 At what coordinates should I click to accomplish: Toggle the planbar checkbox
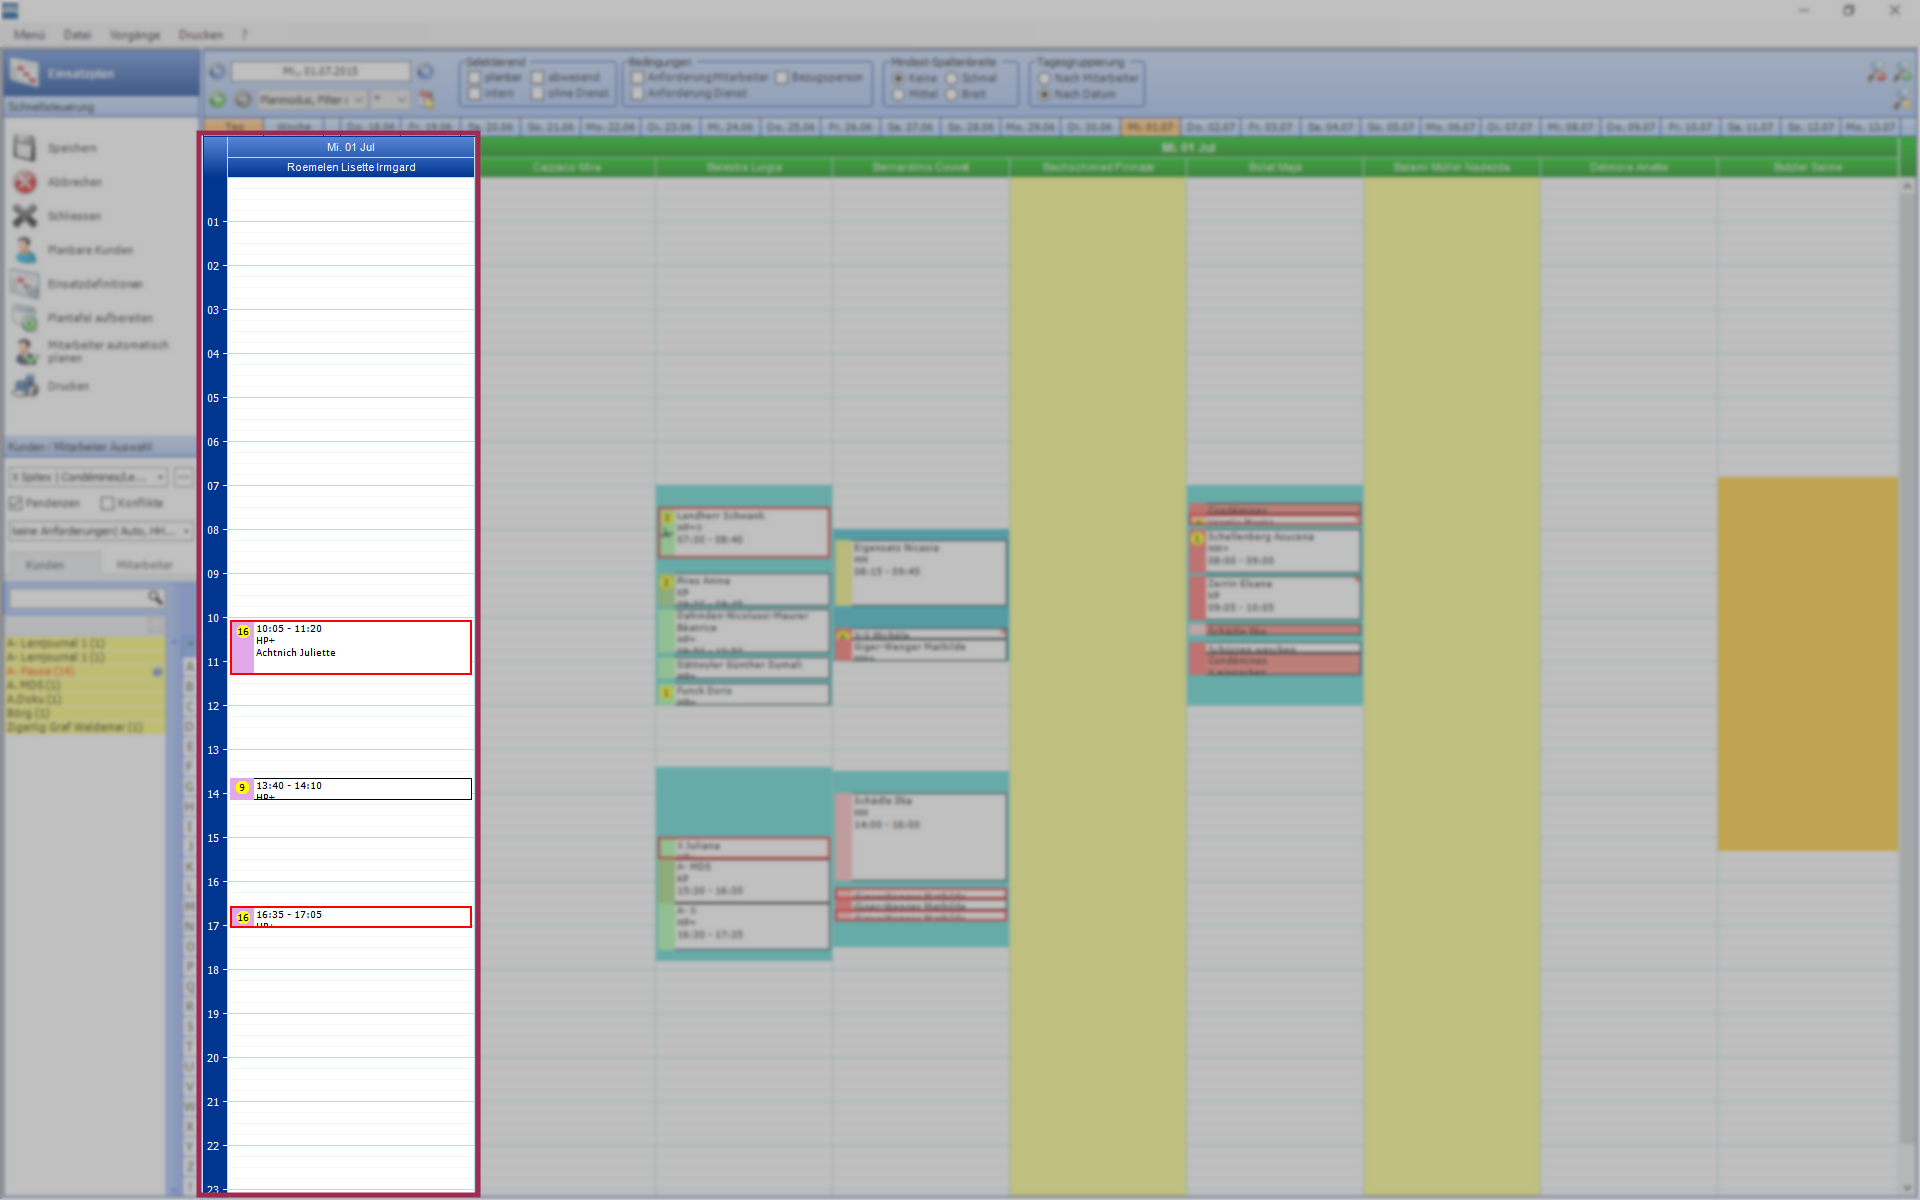click(475, 78)
